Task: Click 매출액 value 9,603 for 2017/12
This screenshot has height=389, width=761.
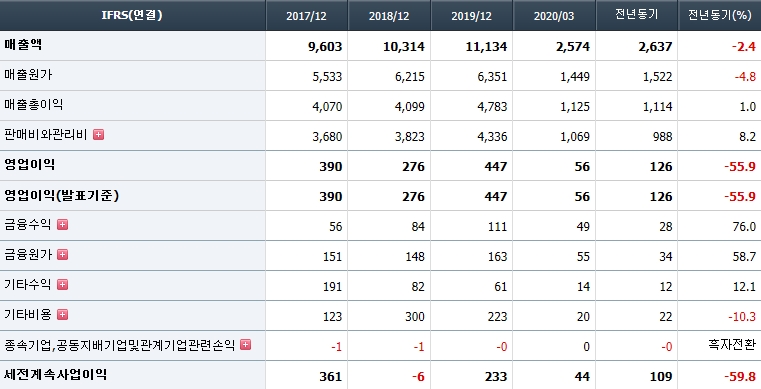Action: [x=325, y=47]
